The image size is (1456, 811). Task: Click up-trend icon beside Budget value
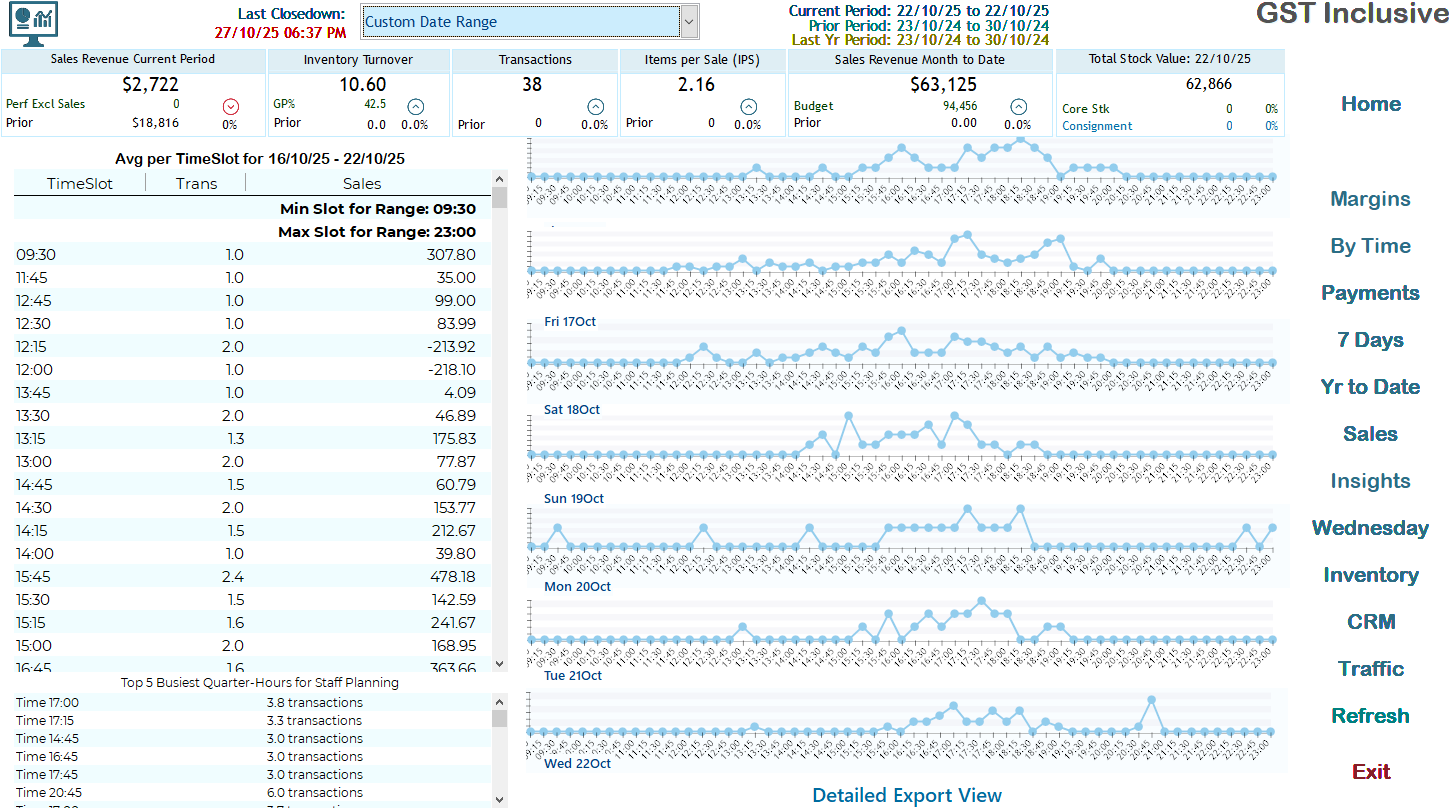pyautogui.click(x=1018, y=106)
